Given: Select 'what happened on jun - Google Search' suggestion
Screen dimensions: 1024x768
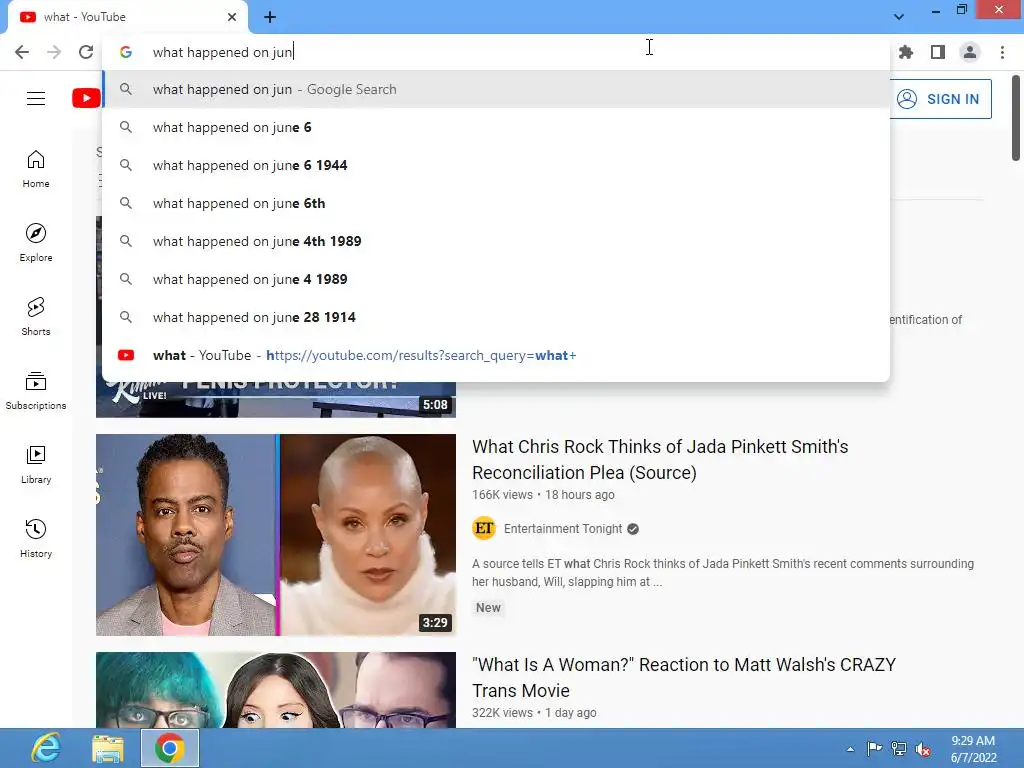Looking at the screenshot, I should pyautogui.click(x=496, y=89).
